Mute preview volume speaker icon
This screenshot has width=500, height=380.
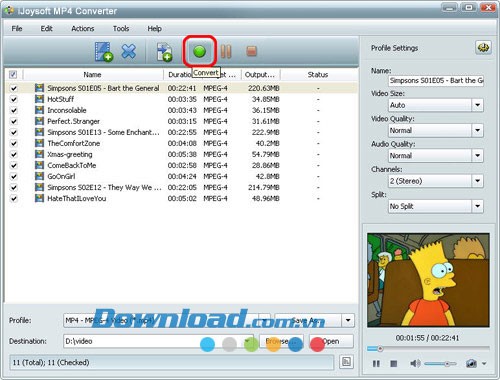point(415,363)
